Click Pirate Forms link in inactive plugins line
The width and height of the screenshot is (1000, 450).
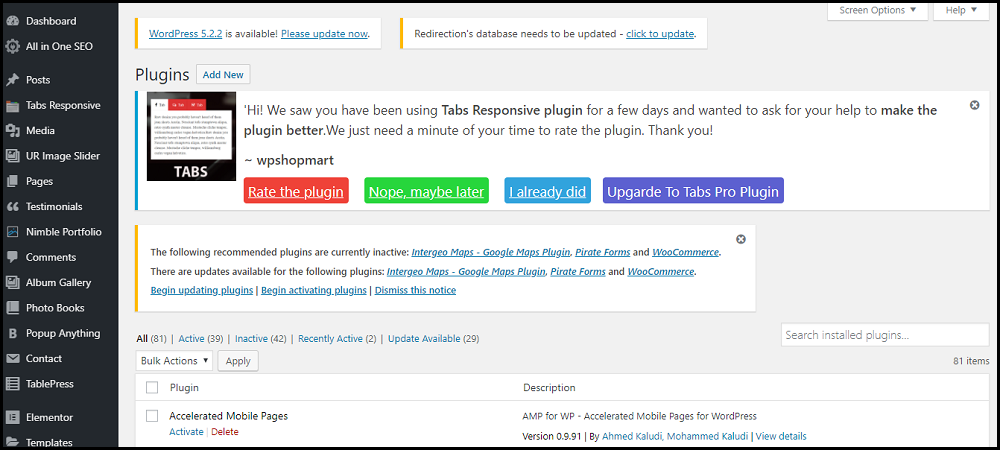[603, 252]
